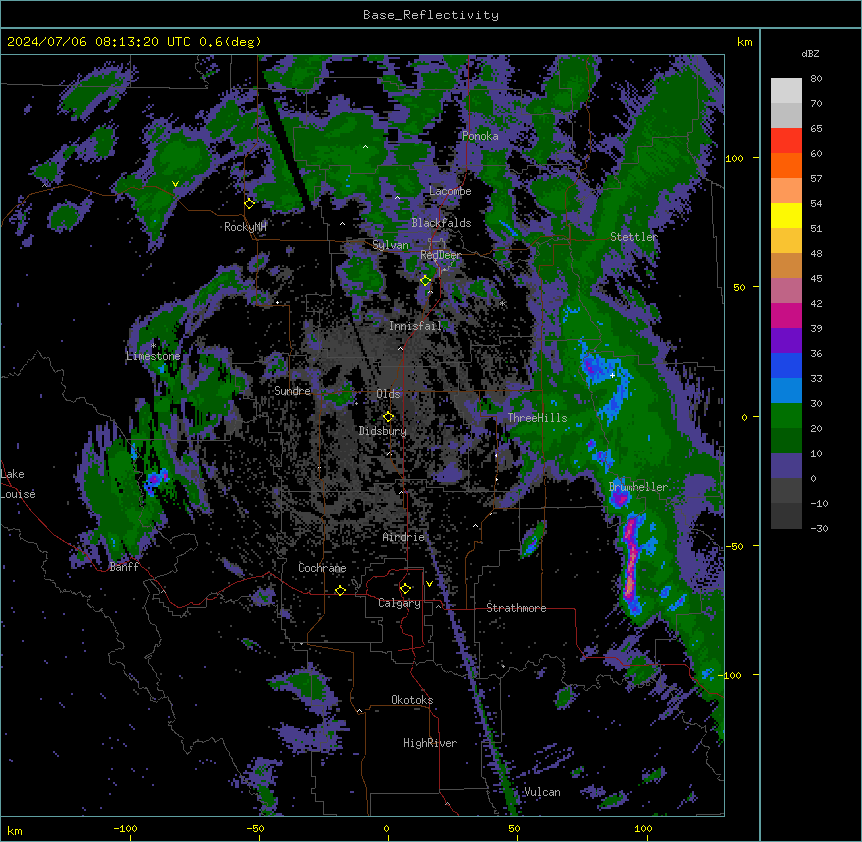Click the Calgary city label
Image resolution: width=862 pixels, height=842 pixels.
tap(399, 603)
